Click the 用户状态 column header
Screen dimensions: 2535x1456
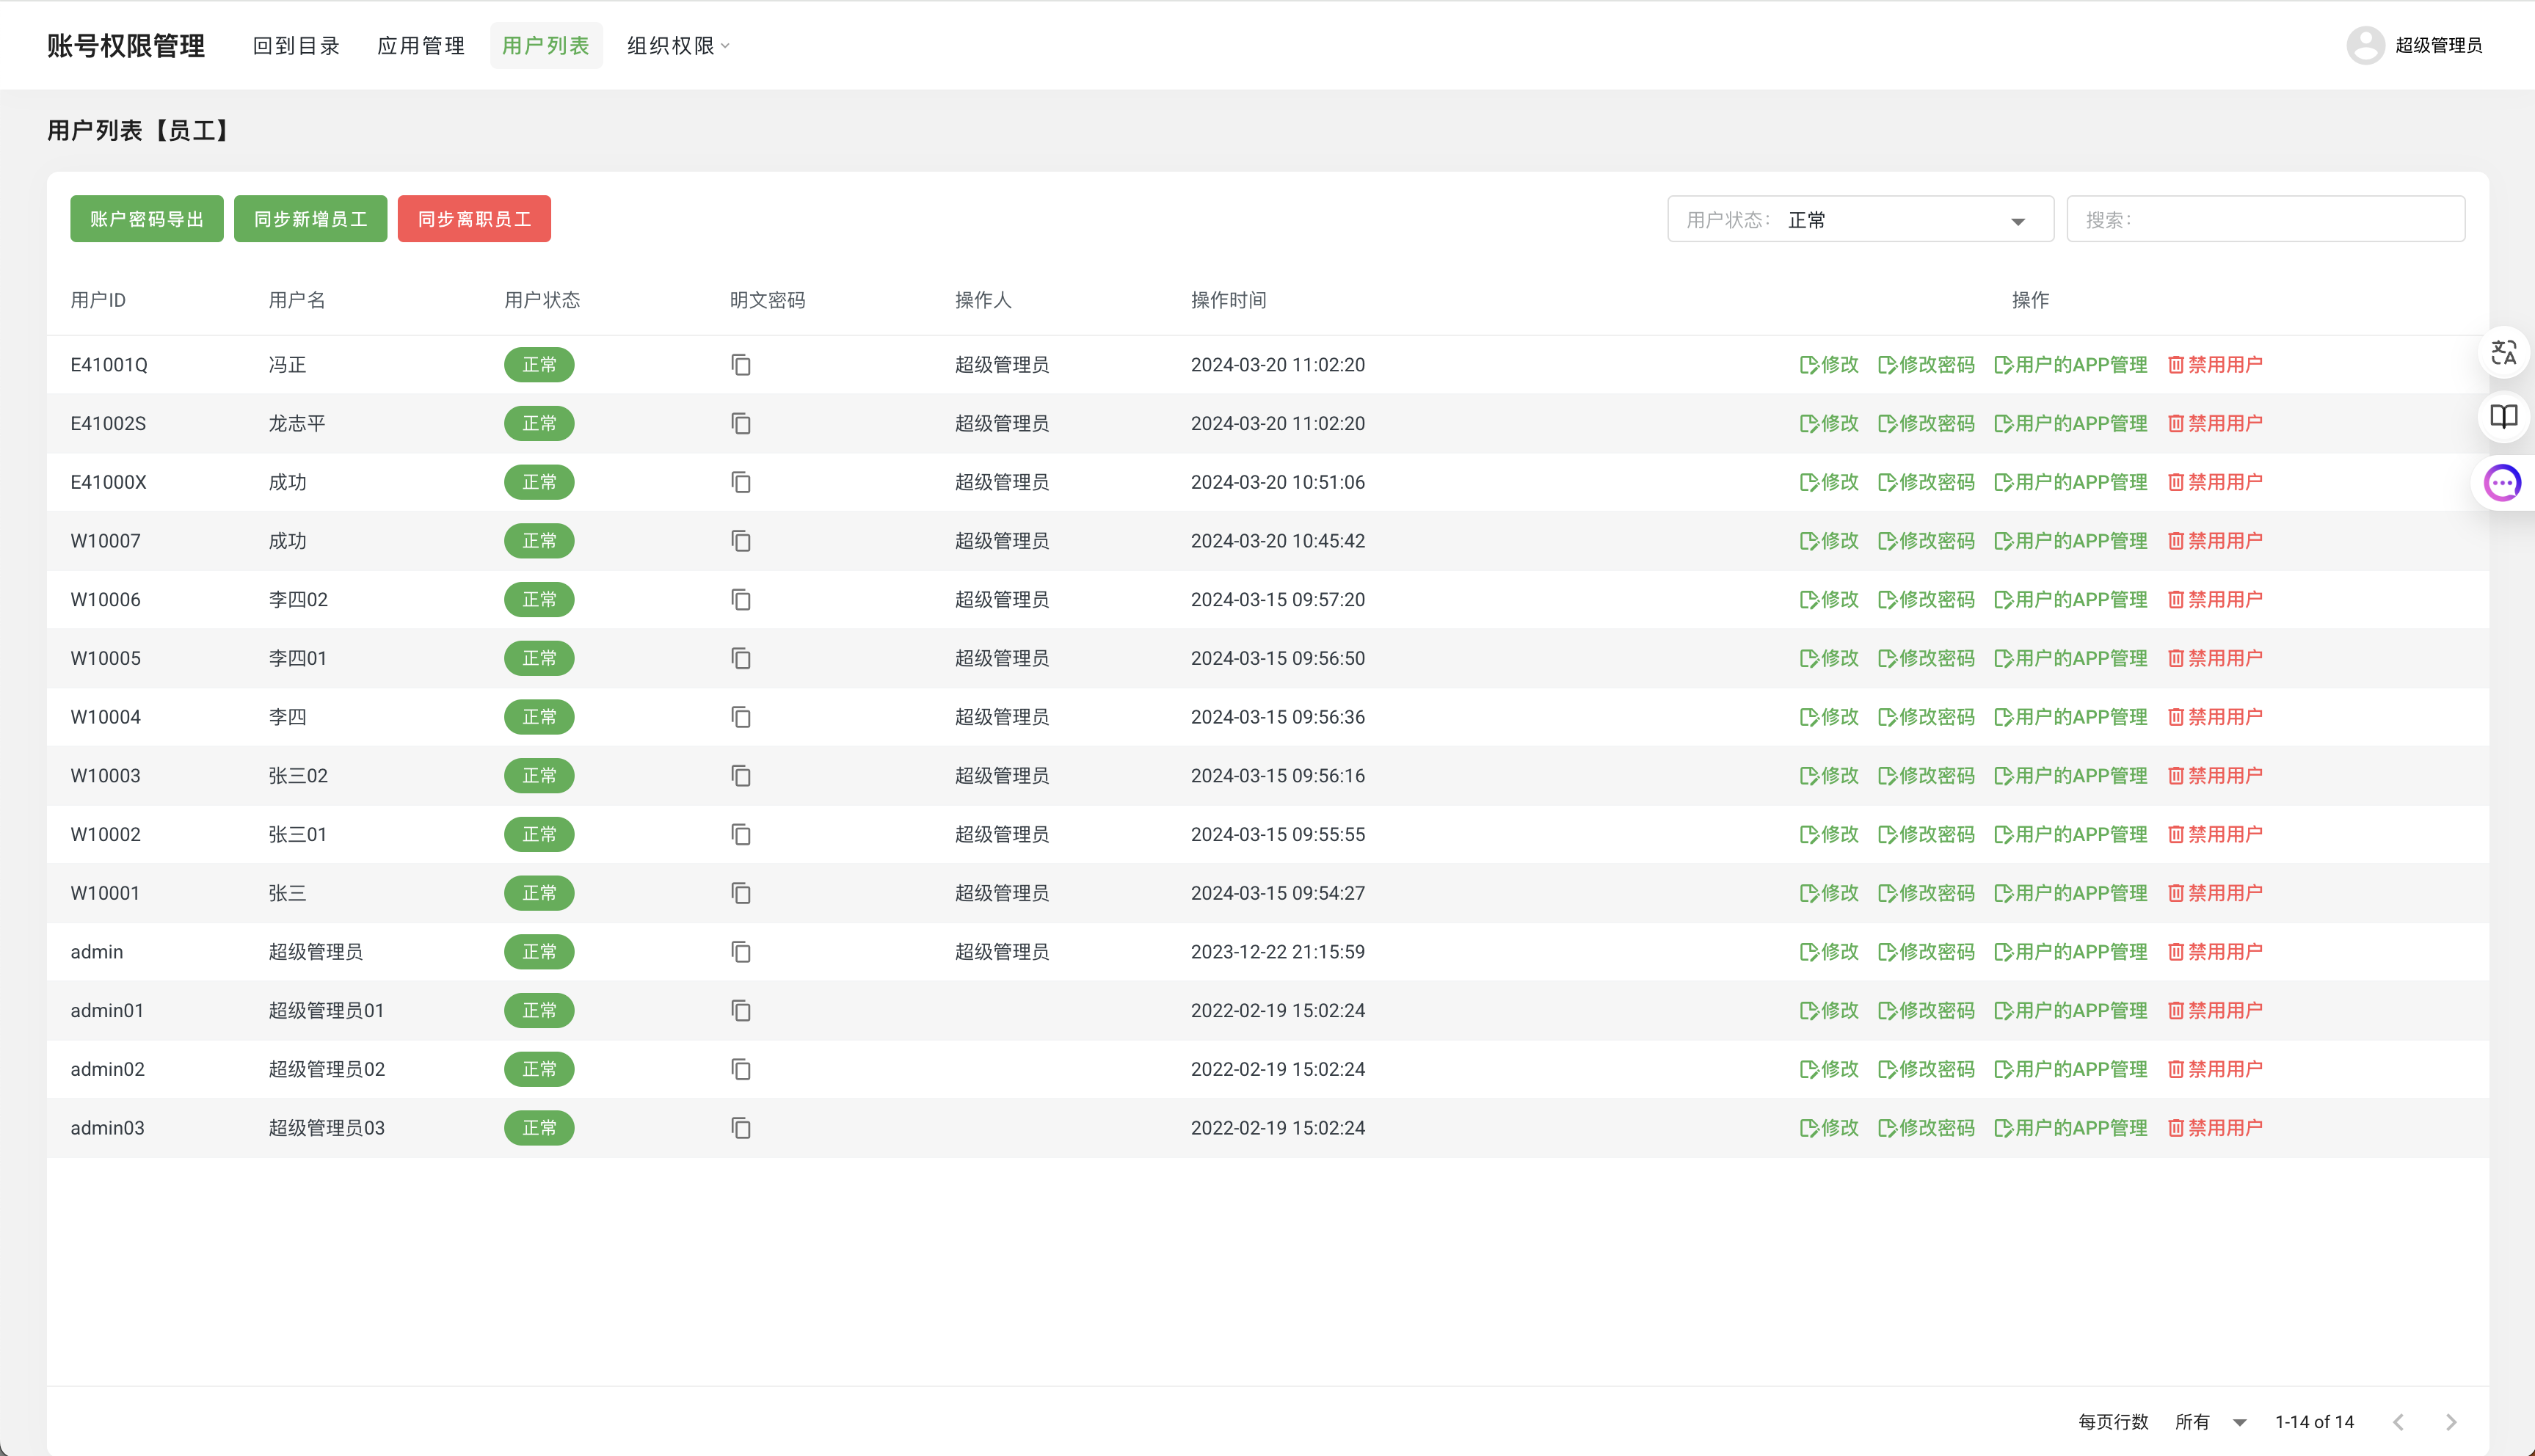tap(542, 300)
